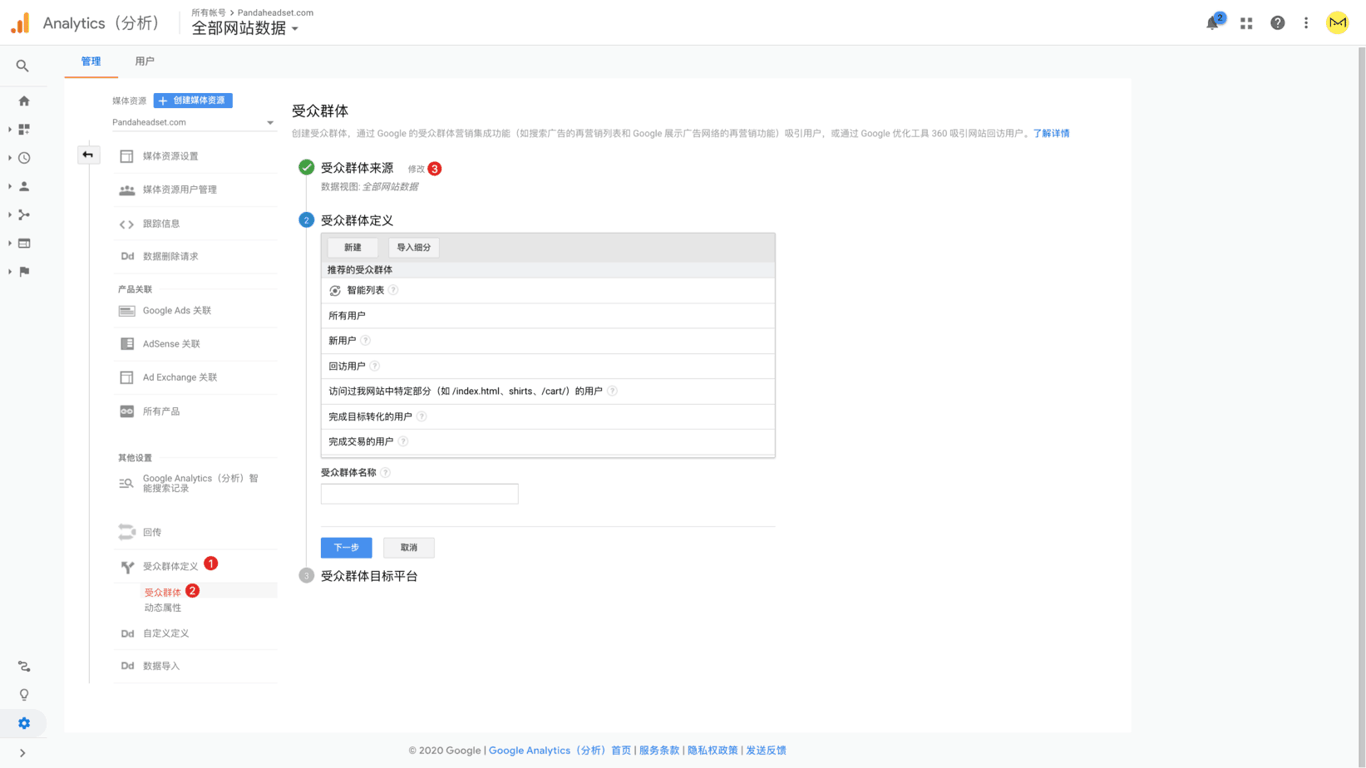This screenshot has height=768, width=1366.
Task: Expand the 全部网站数据 view selector
Action: click(x=245, y=29)
